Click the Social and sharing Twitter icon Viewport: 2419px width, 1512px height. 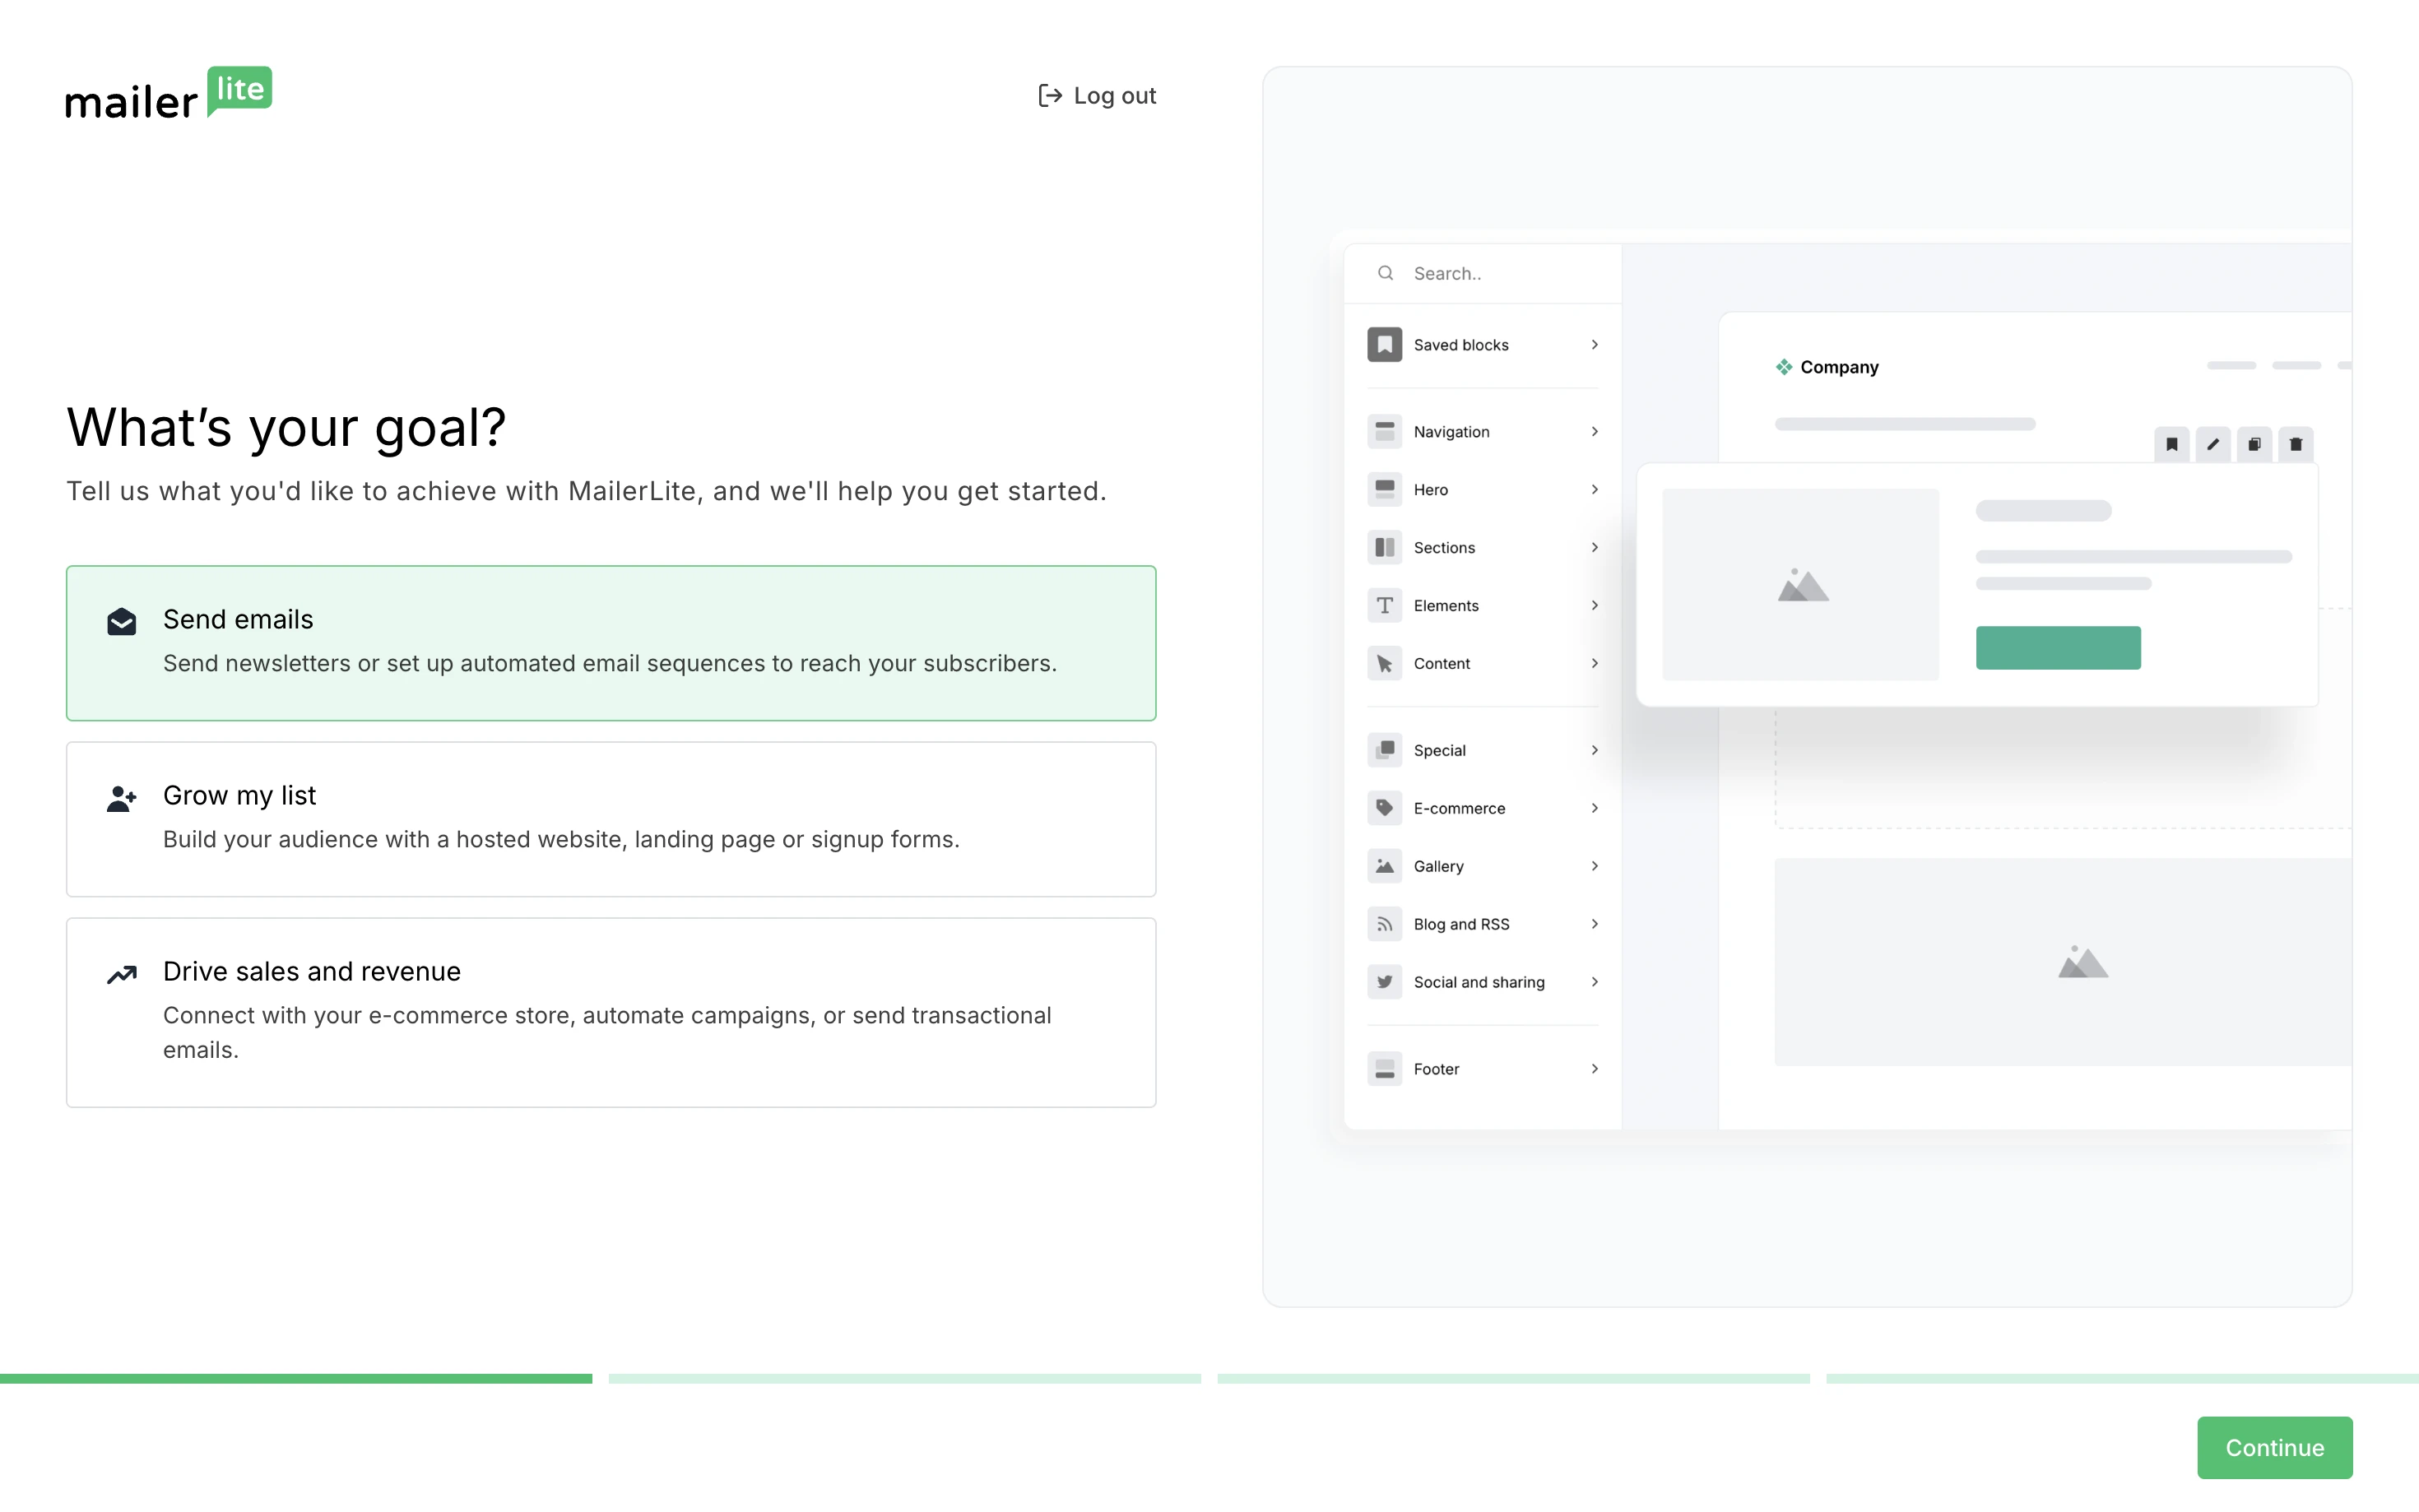click(1384, 982)
